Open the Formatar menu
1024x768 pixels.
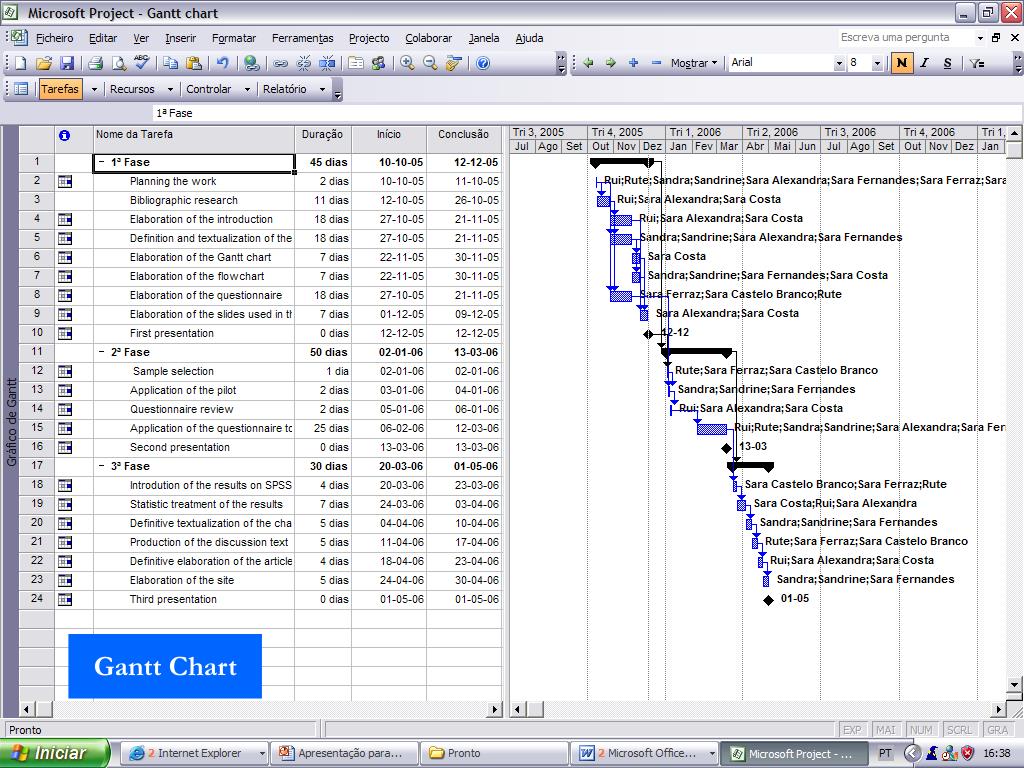coord(234,38)
